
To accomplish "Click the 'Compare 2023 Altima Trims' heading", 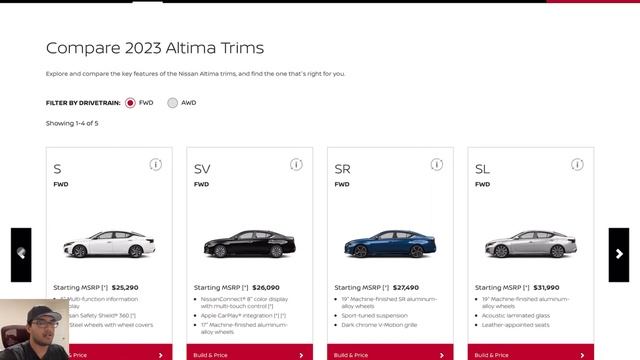I will pyautogui.click(x=155, y=48).
